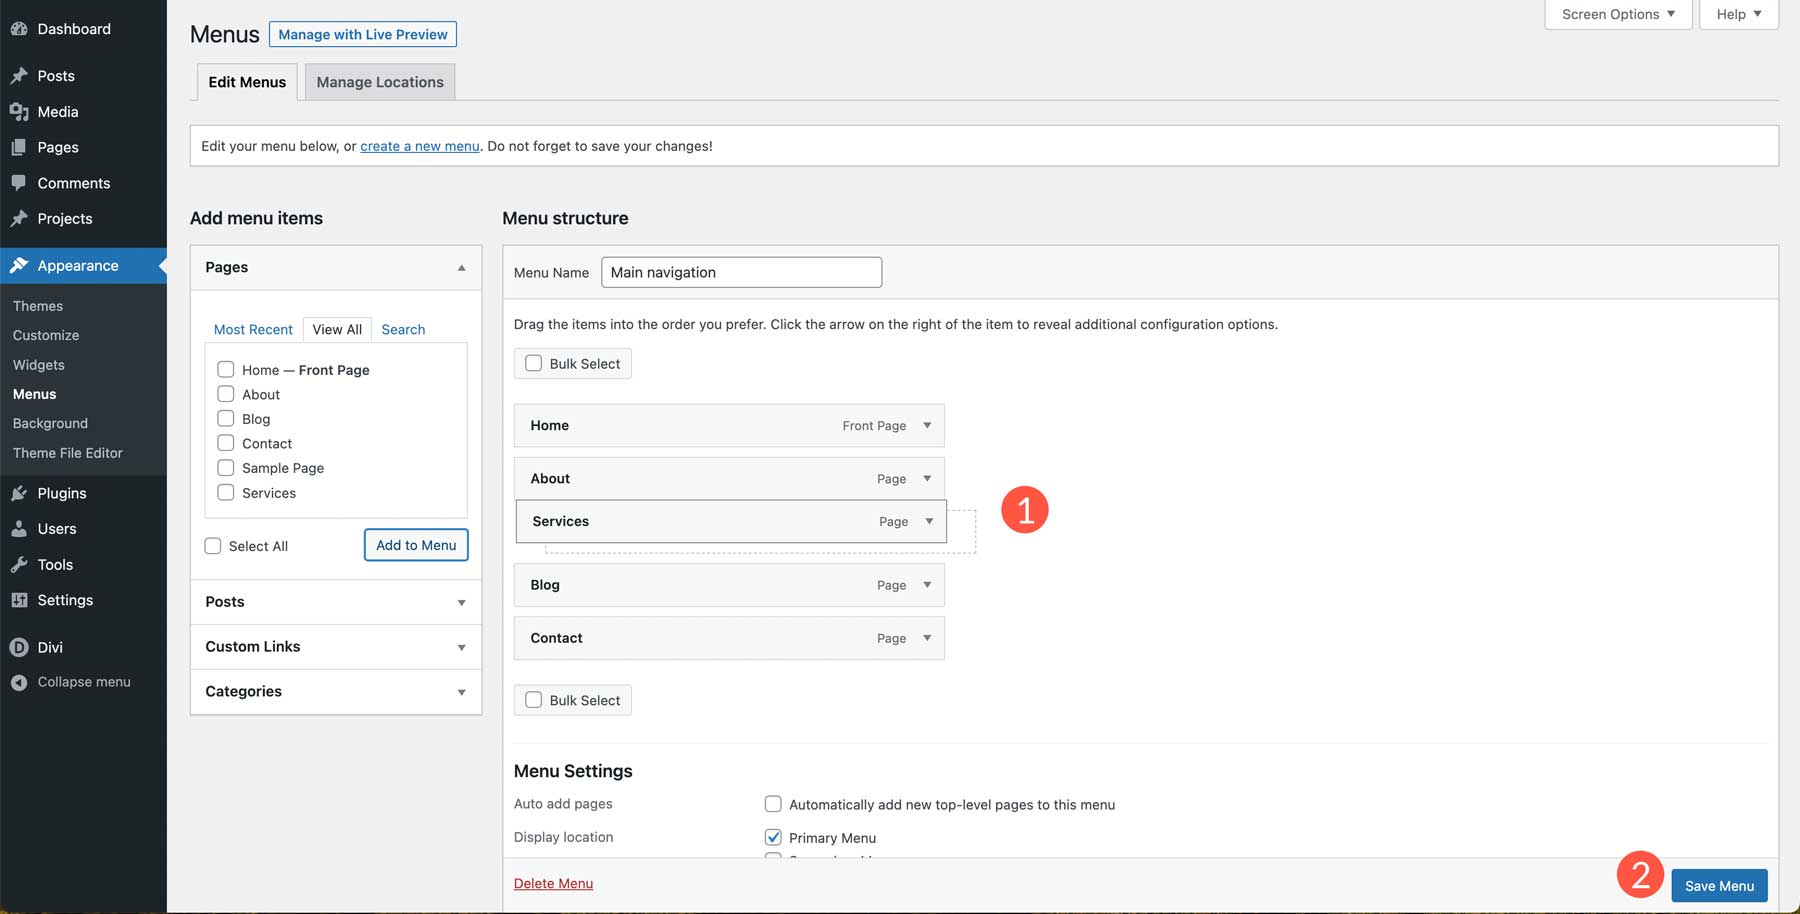This screenshot has height=914, width=1800.
Task: Expand the Contact menu item options
Action: (x=927, y=638)
